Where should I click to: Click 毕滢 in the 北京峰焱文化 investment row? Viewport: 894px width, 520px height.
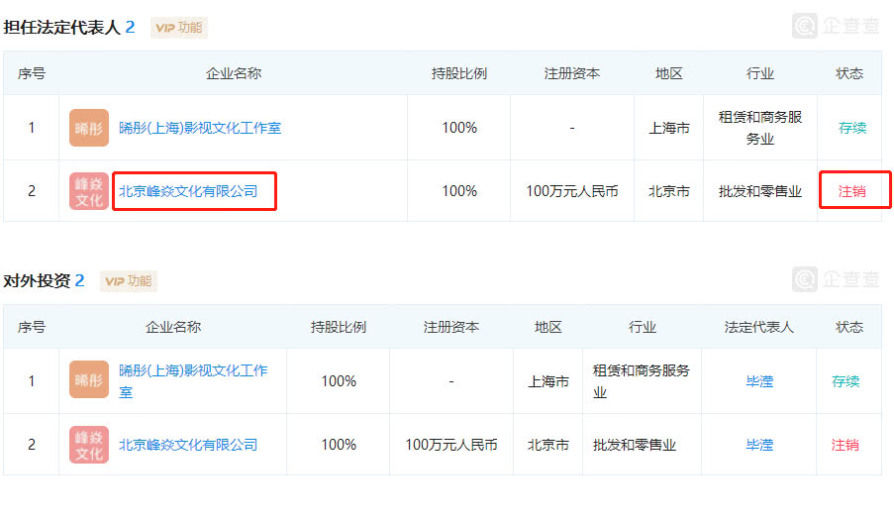759,445
